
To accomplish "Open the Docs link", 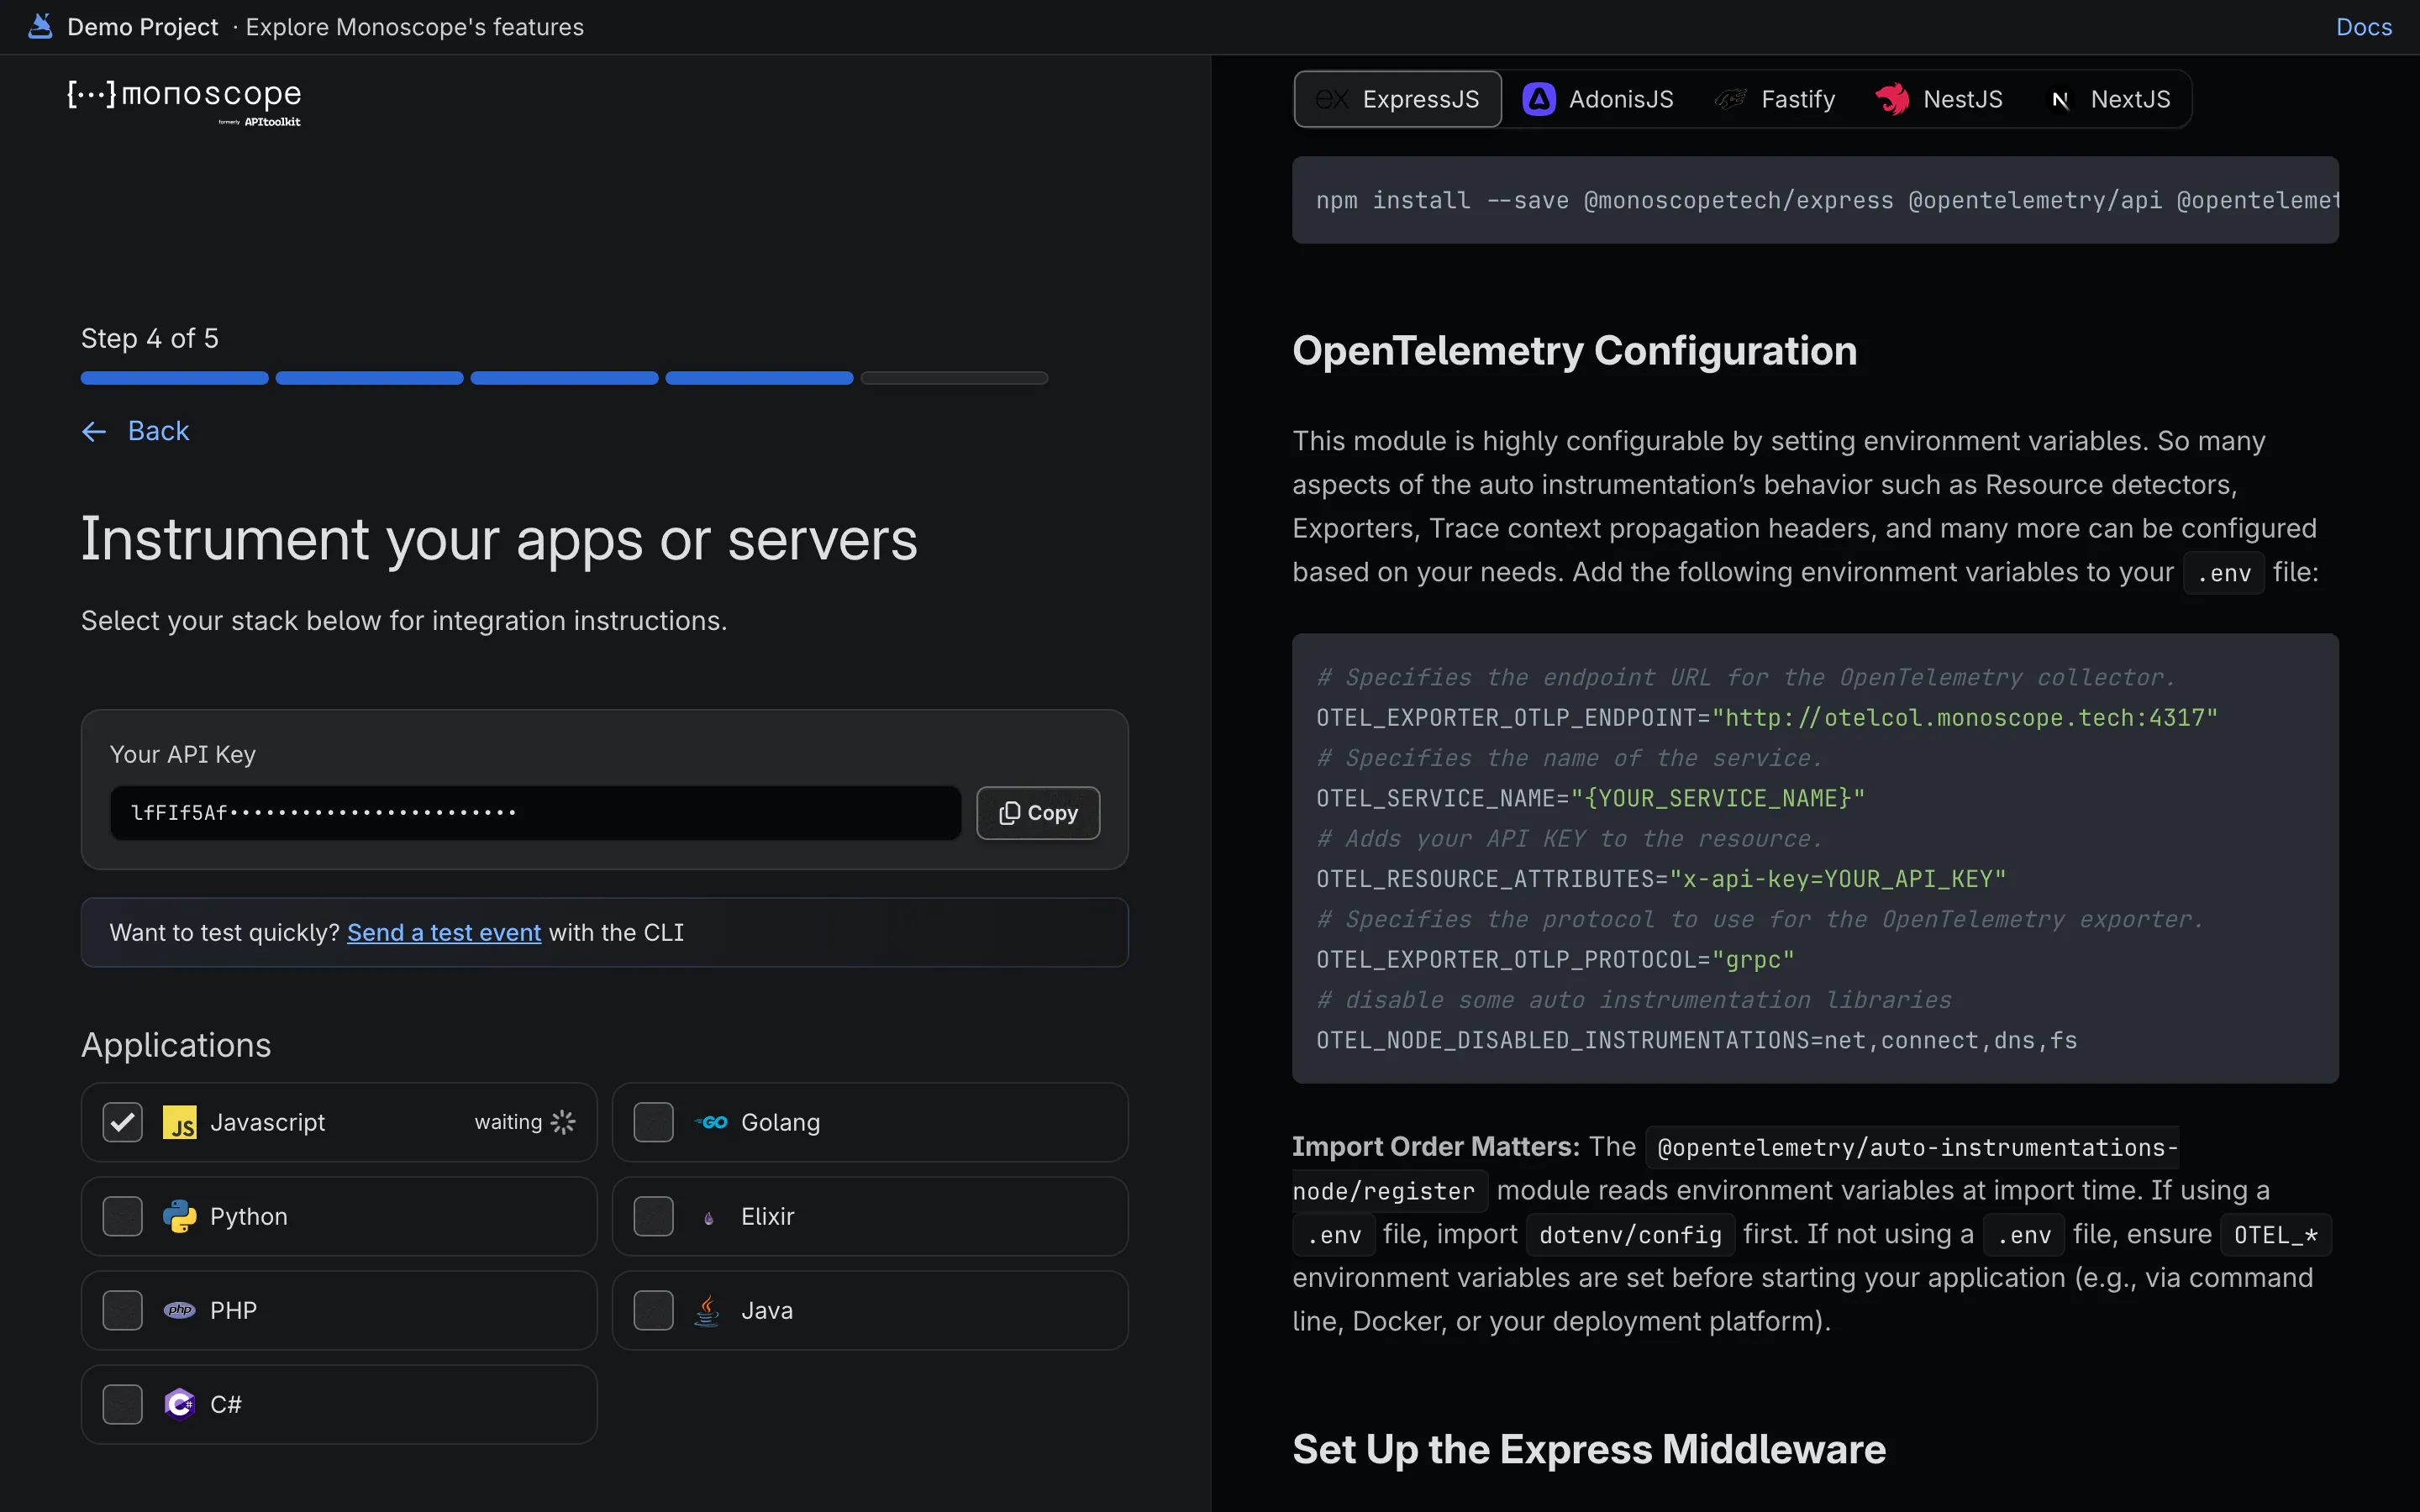I will tap(2364, 27).
